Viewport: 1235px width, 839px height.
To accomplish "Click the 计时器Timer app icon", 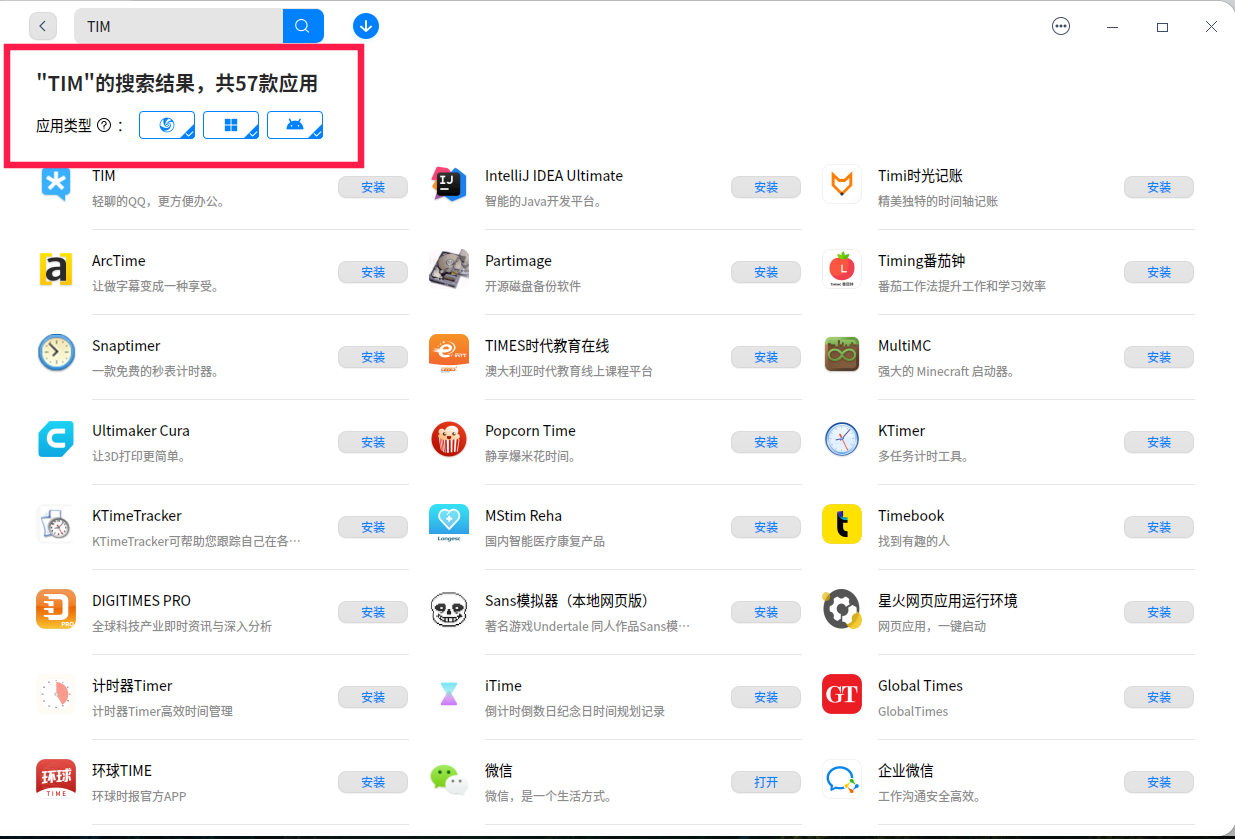I will (56, 694).
